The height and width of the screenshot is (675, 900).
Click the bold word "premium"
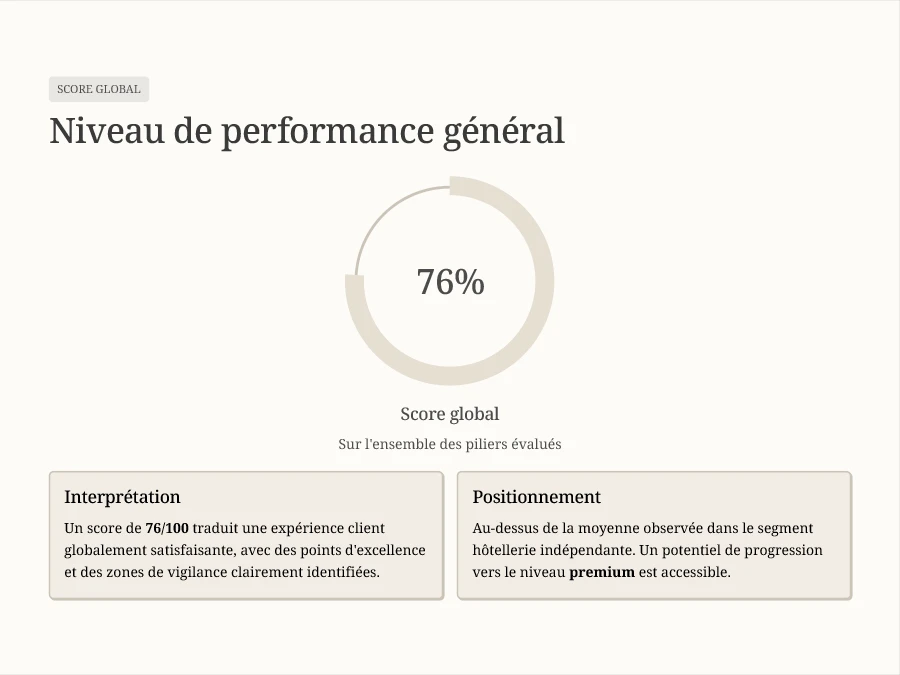[602, 573]
